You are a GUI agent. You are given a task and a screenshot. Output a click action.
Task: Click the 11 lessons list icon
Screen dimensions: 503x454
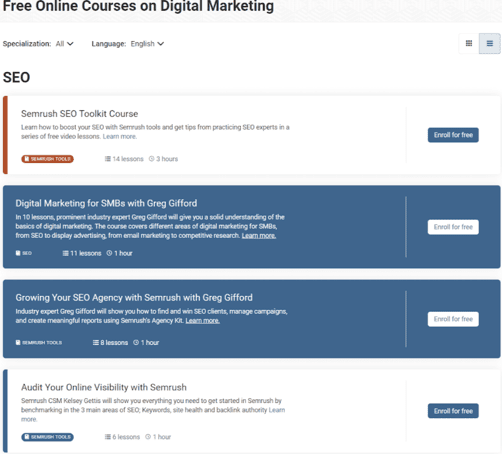tap(66, 253)
